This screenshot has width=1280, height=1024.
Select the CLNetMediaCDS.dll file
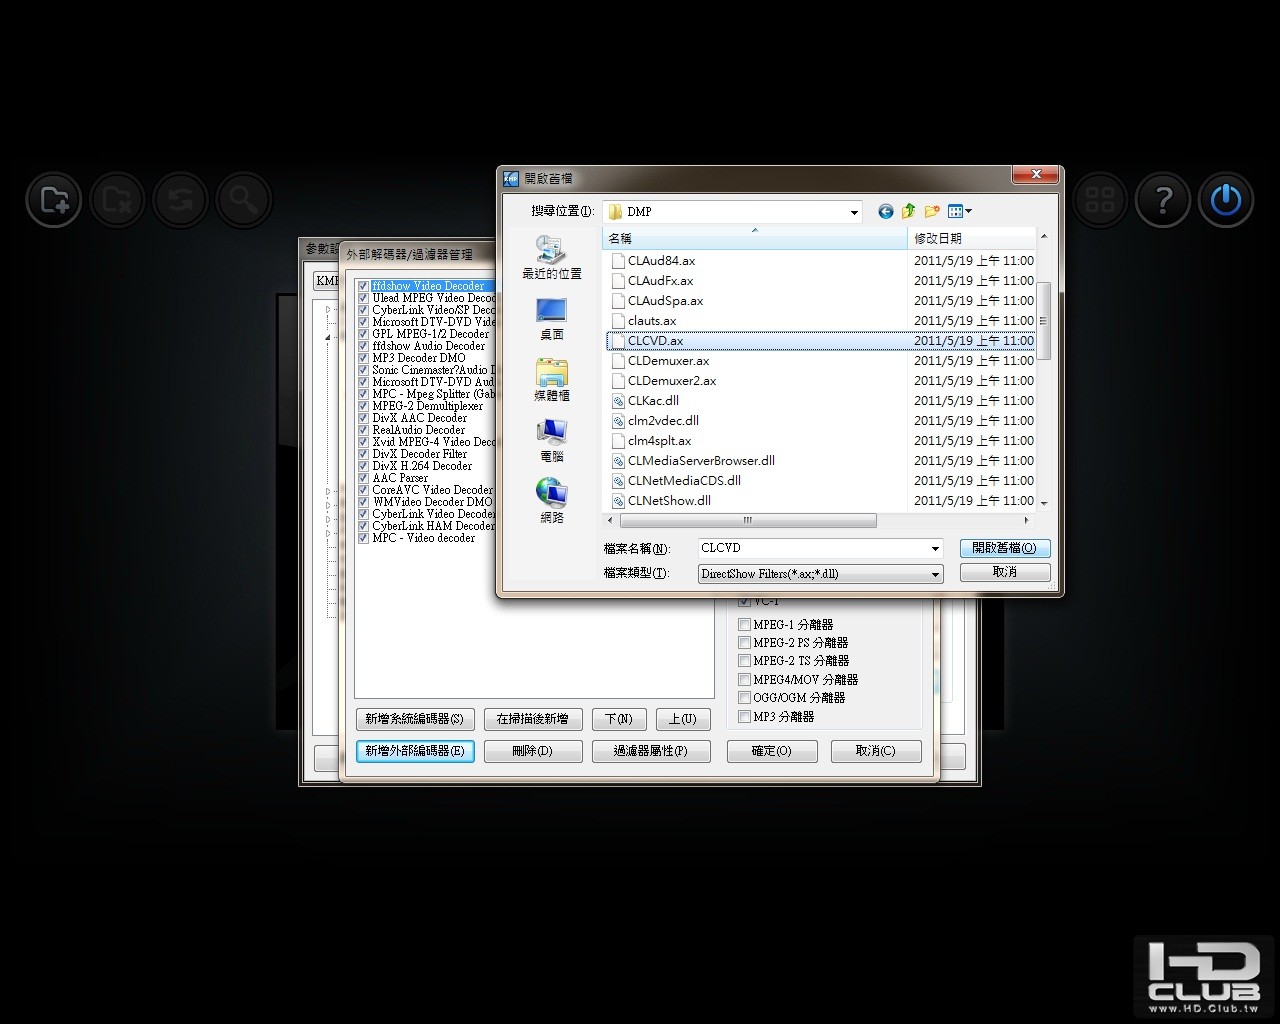pos(684,481)
